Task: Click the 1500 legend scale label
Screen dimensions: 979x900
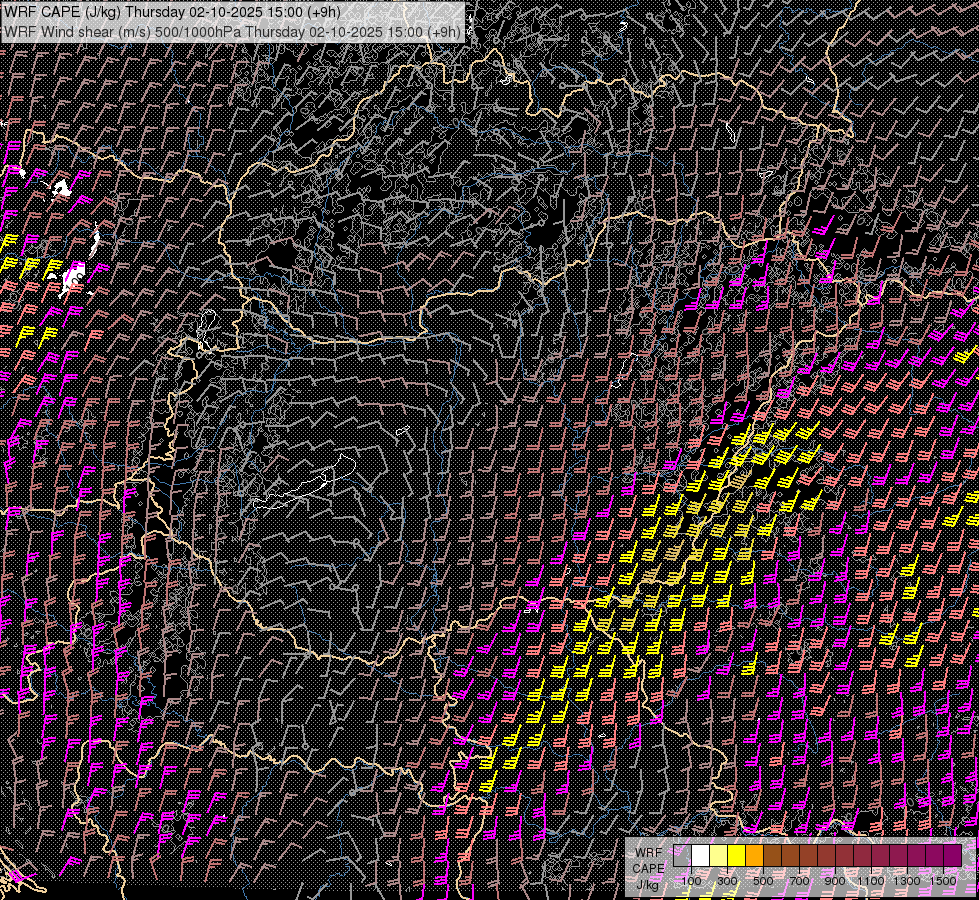Action: click(943, 881)
